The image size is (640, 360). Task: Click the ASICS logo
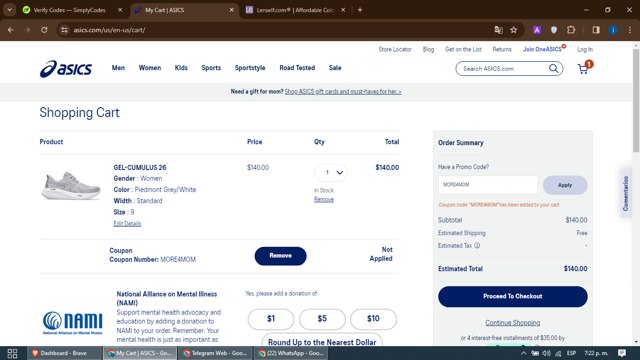(x=66, y=69)
